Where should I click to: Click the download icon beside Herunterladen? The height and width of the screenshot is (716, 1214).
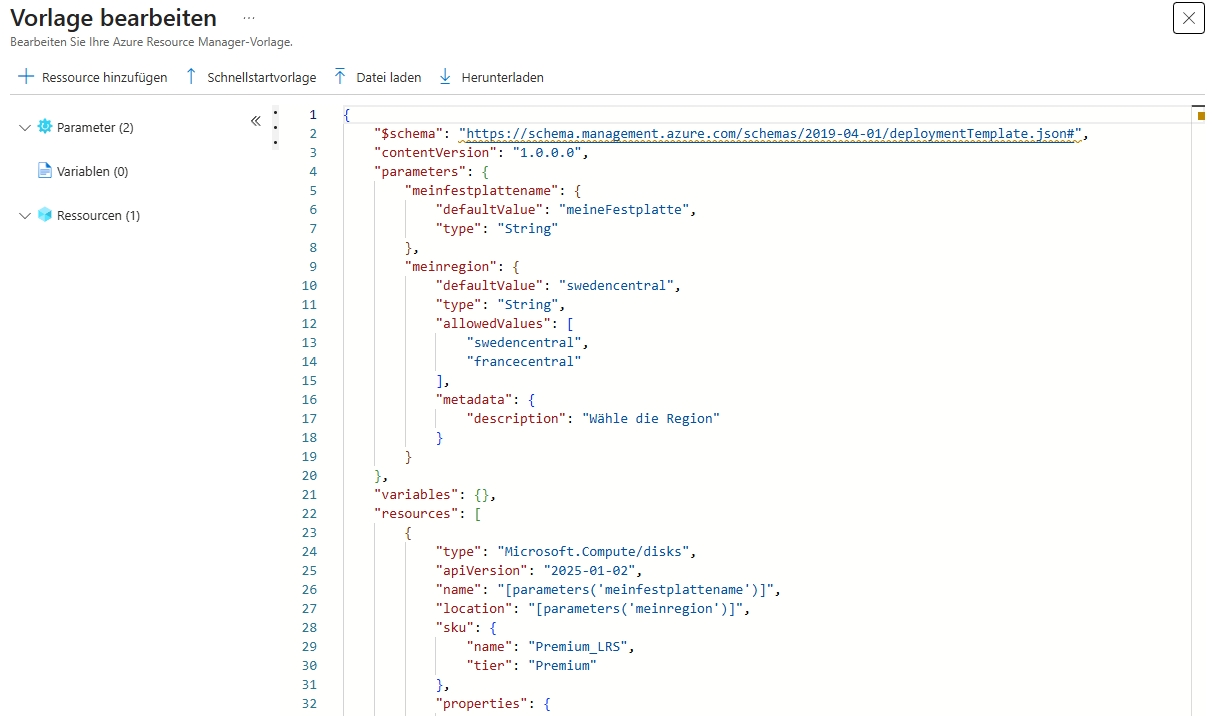[445, 77]
